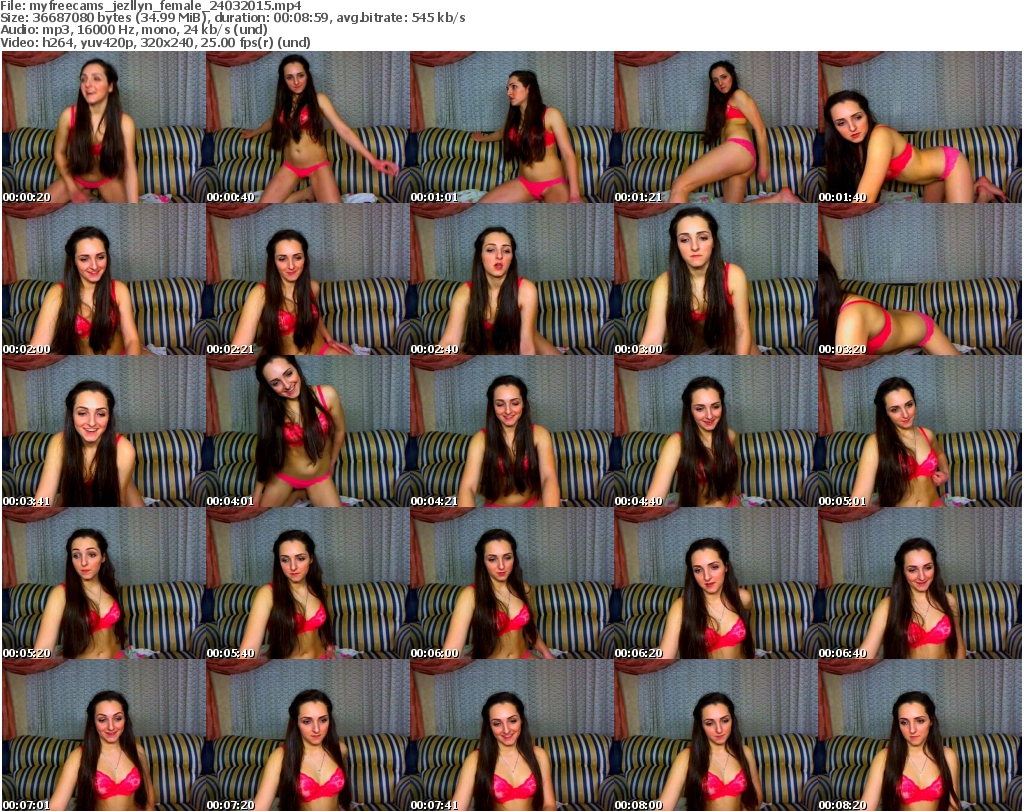Open the thumbnail stamped 00:04:21
Screen dimensions: 1024x811
pyautogui.click(x=512, y=432)
